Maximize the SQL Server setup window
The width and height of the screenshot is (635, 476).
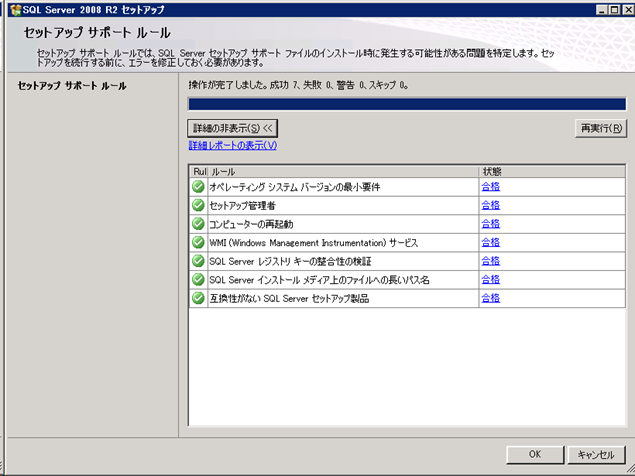pyautogui.click(x=614, y=10)
